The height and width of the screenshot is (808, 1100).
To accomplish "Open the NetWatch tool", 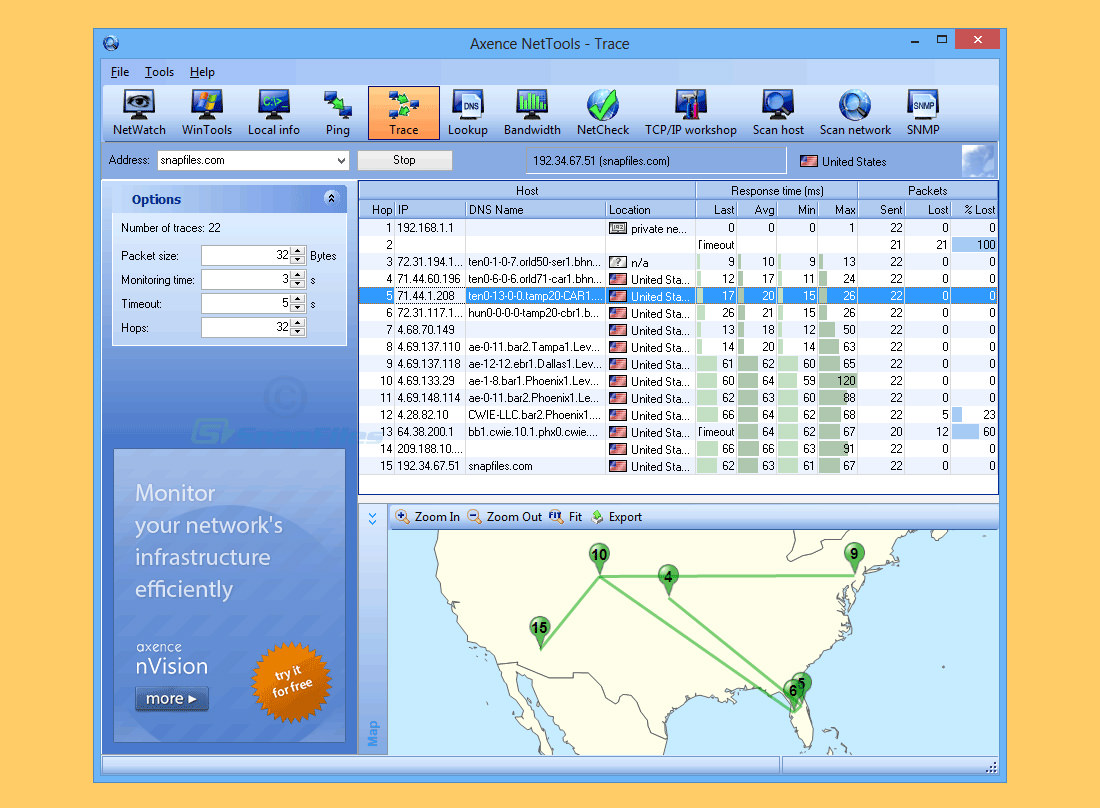I will point(138,111).
